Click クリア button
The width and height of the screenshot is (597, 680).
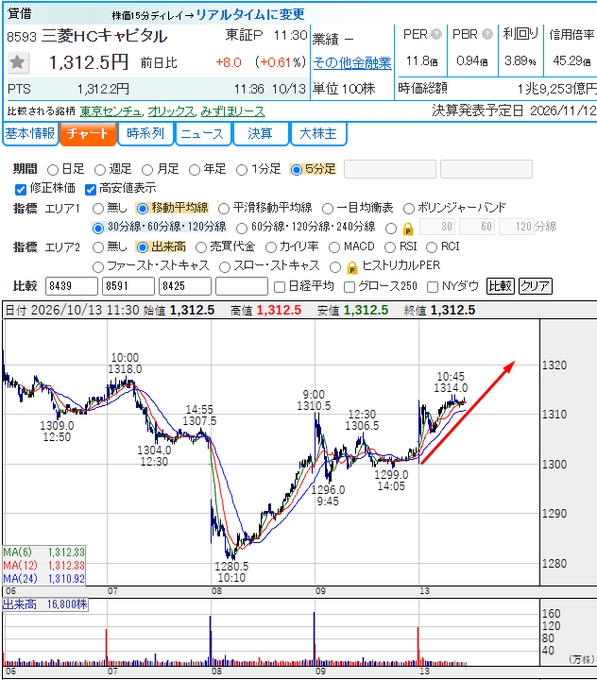point(535,286)
